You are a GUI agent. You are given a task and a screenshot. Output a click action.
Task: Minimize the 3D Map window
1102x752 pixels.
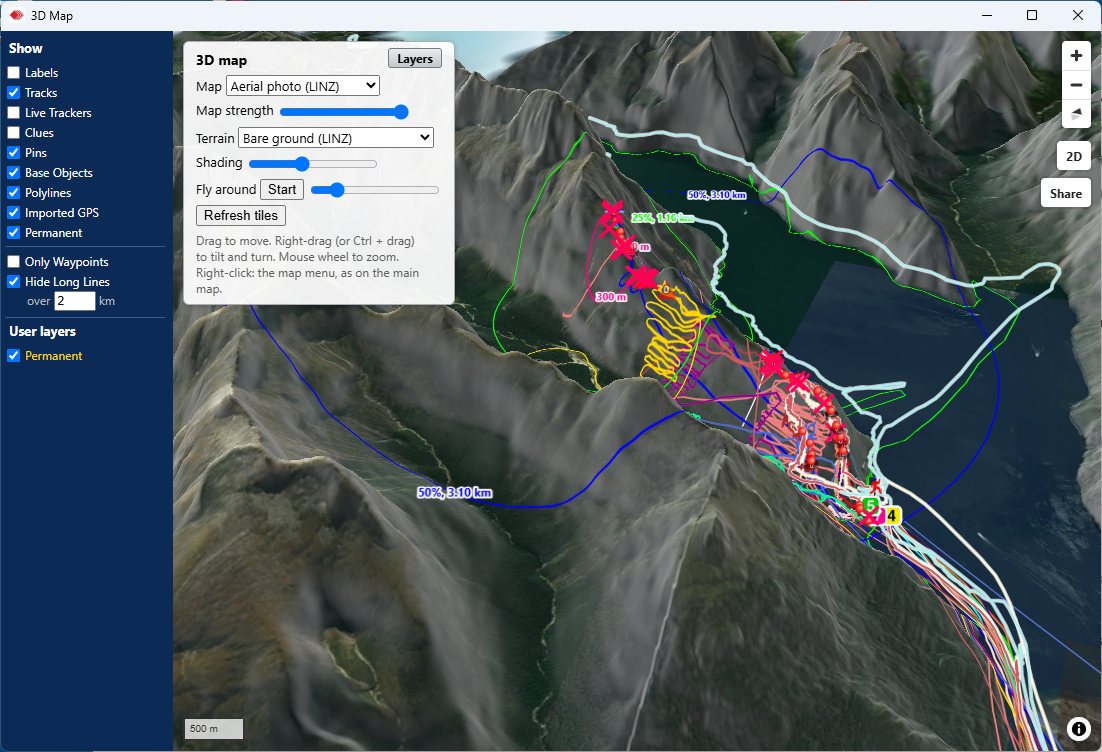coord(987,15)
